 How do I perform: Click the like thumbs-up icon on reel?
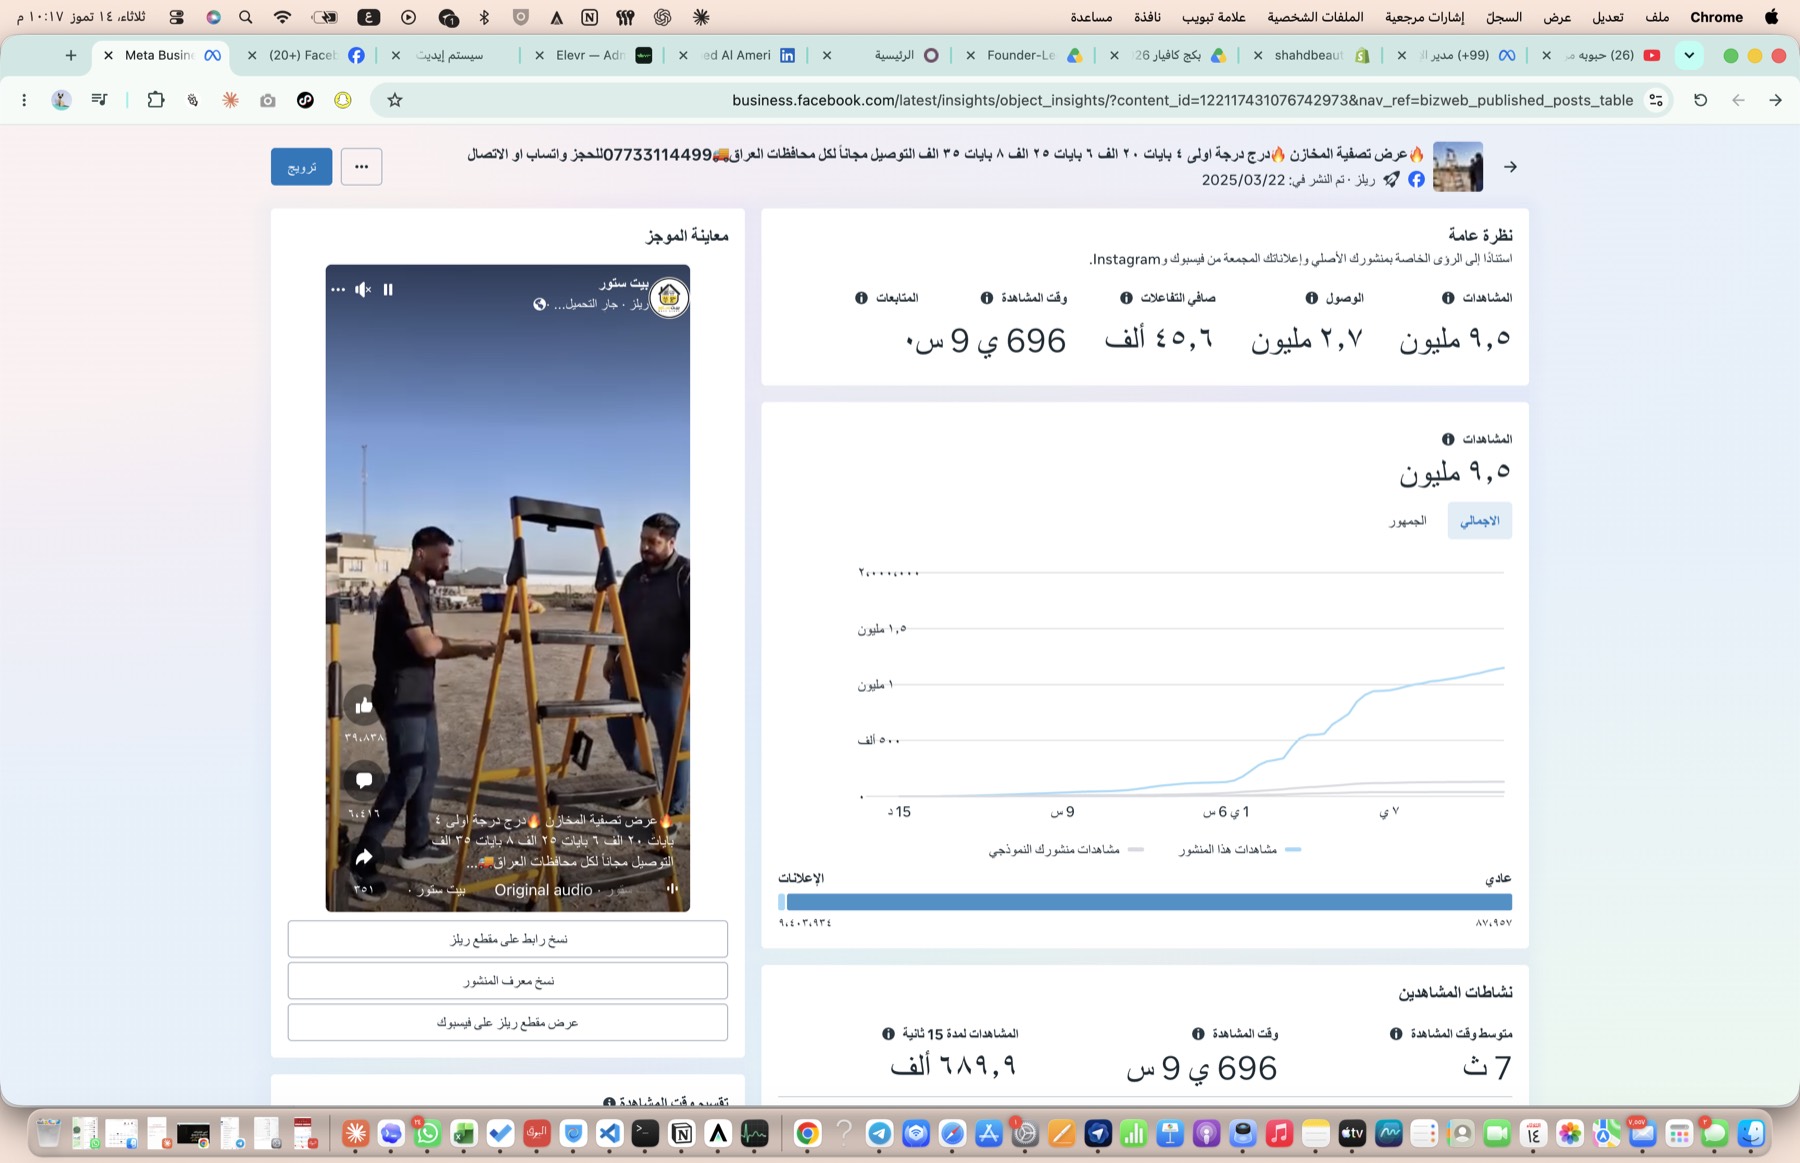[364, 705]
